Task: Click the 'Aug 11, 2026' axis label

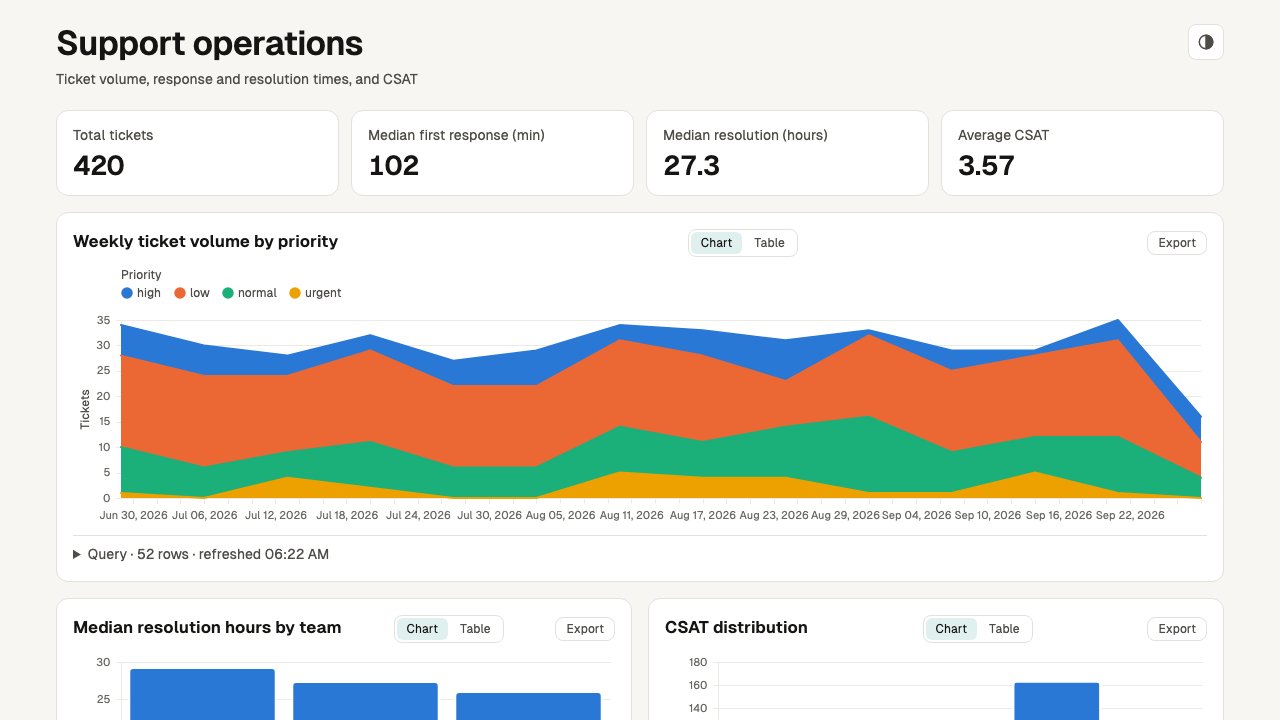Action: point(631,516)
